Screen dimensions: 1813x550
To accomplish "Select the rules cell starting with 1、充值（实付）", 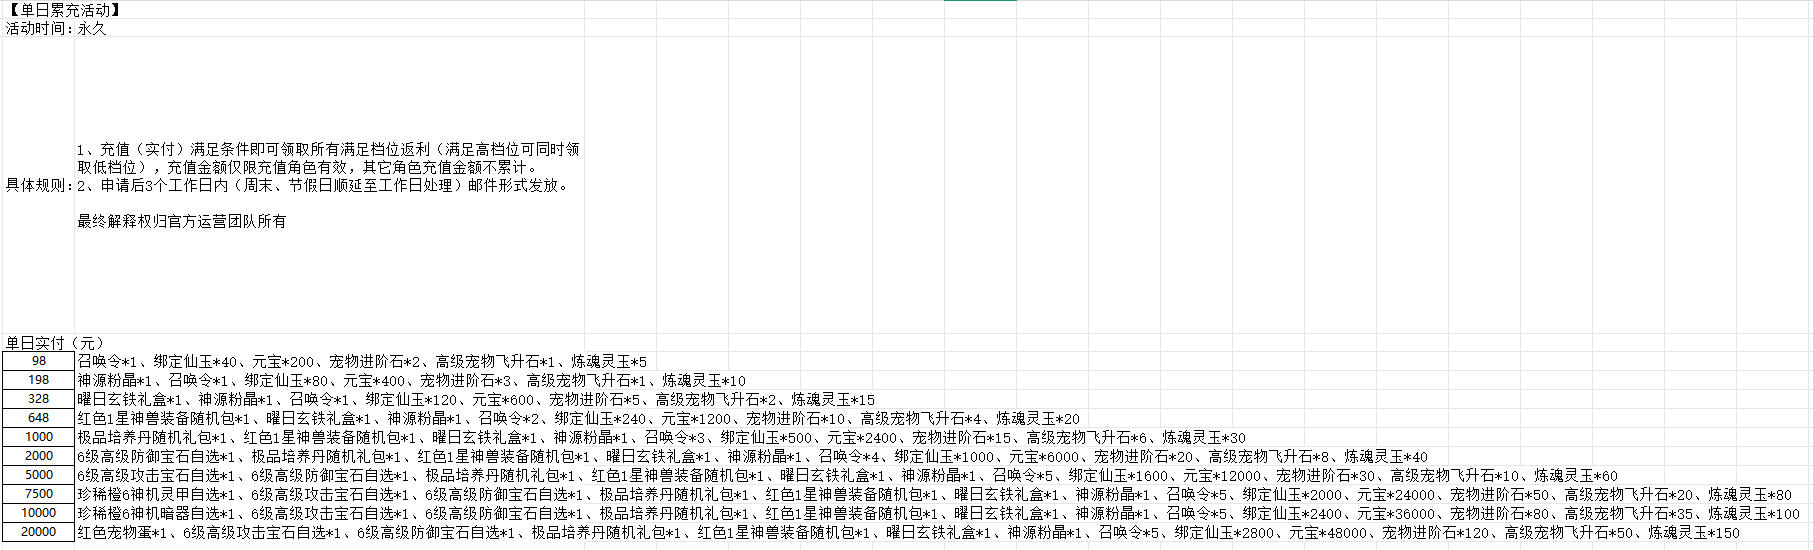I will (329, 185).
